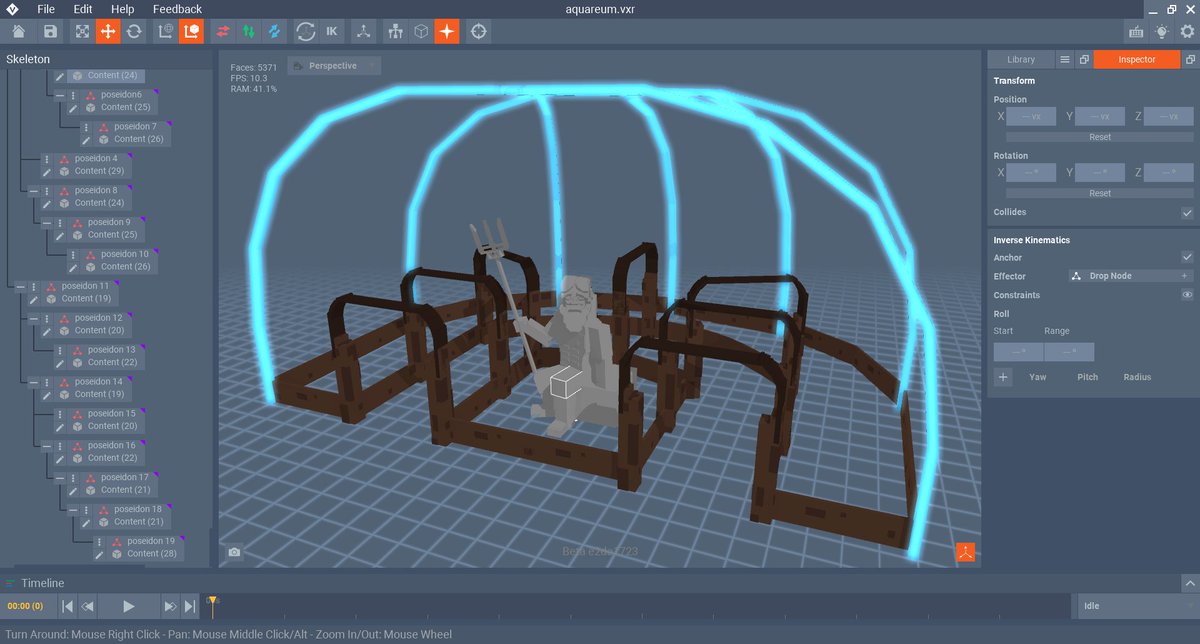1200x644 pixels.
Task: Click the wireframe cube icon in toolbar
Action: [x=422, y=32]
